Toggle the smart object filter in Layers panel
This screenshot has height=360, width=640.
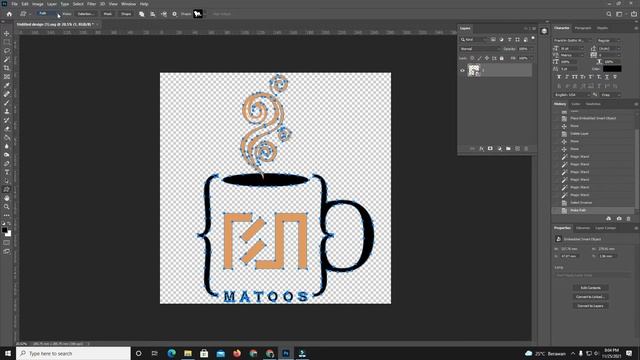(526, 40)
